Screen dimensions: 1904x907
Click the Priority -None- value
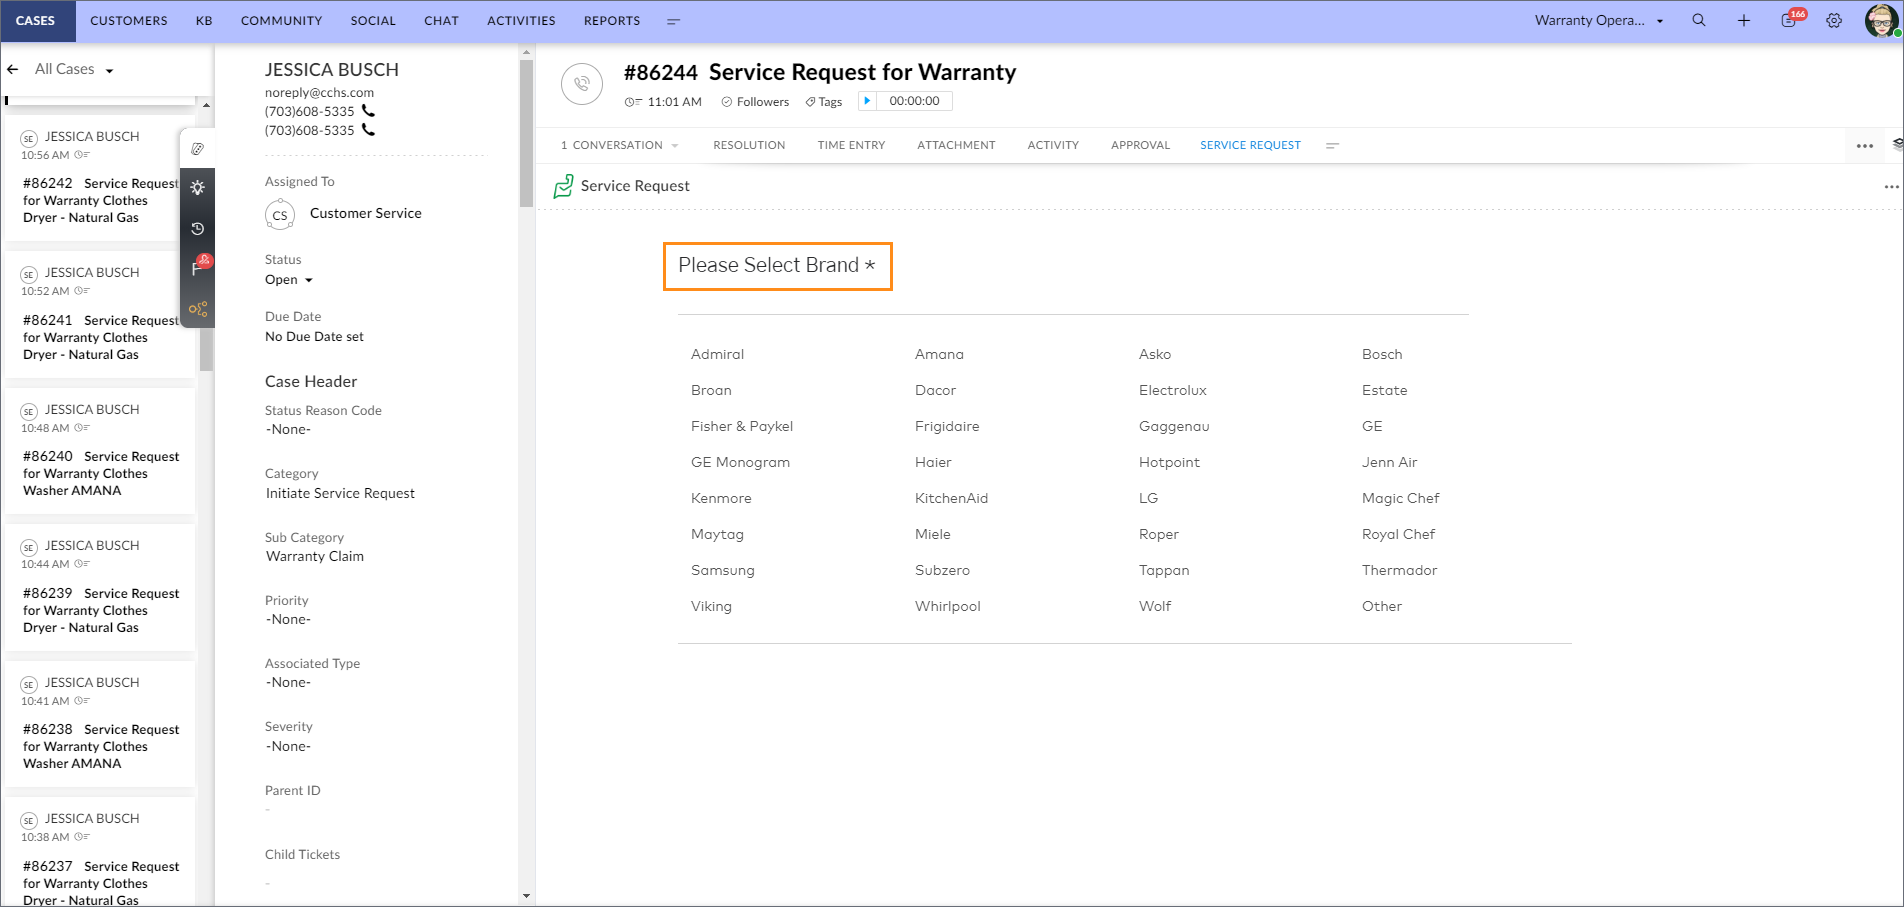tap(288, 619)
